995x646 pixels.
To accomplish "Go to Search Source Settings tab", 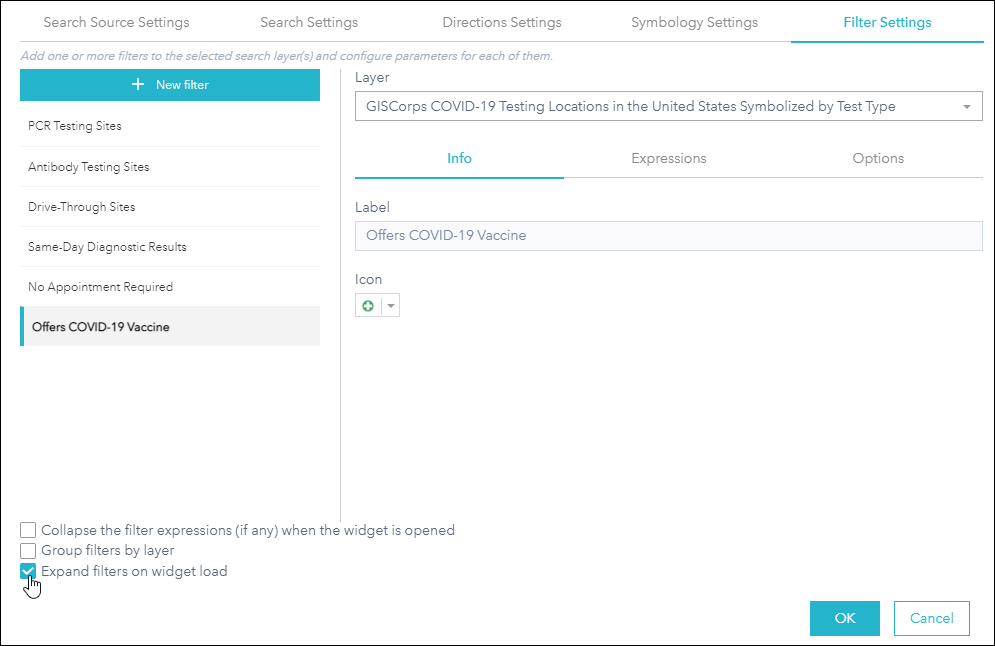I will pyautogui.click(x=116, y=22).
